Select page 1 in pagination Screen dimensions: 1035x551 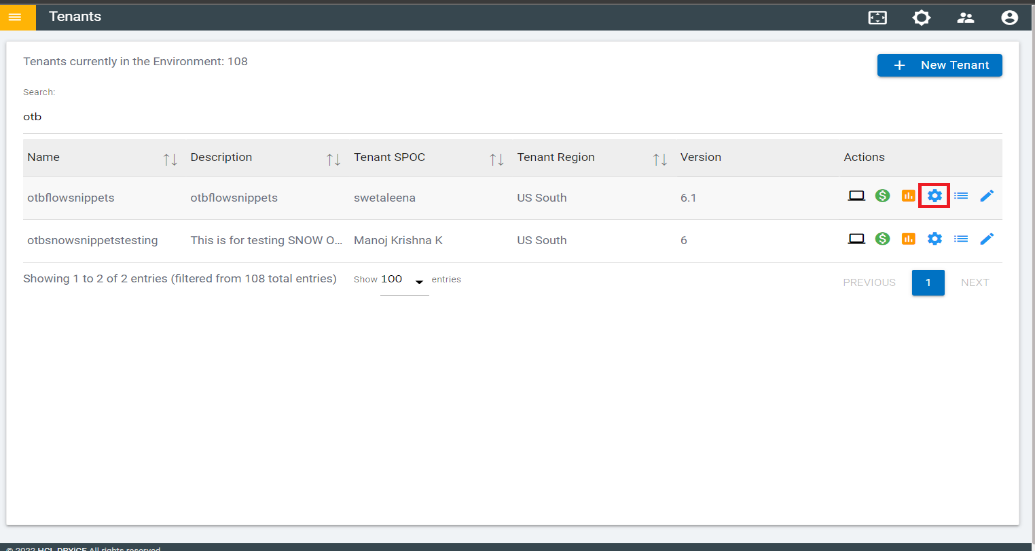(928, 282)
